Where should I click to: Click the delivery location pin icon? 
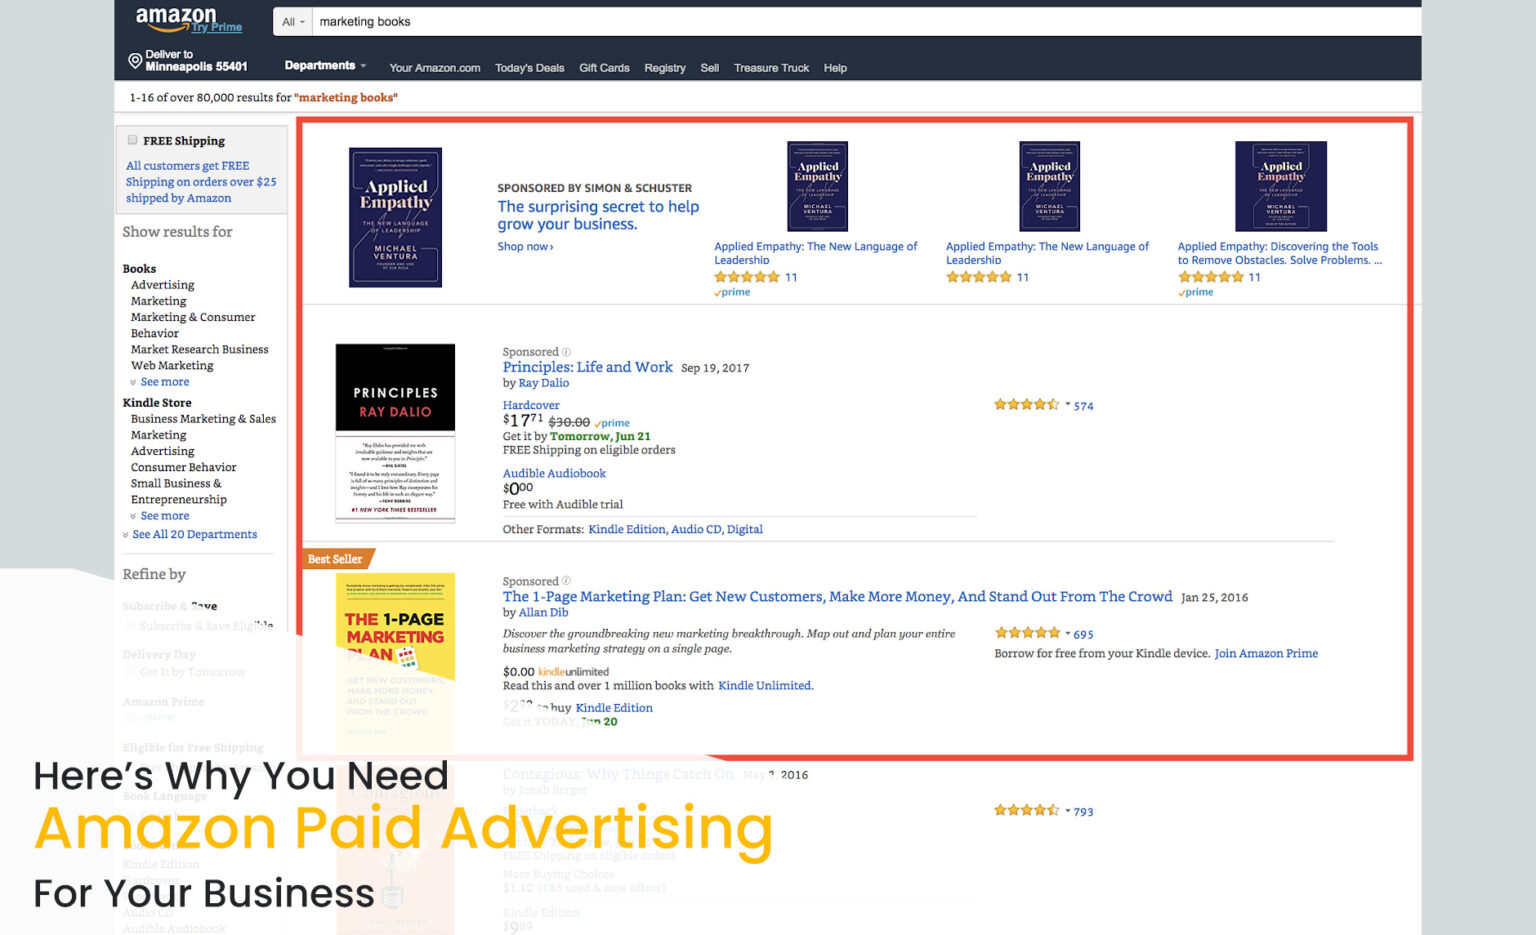[136, 59]
